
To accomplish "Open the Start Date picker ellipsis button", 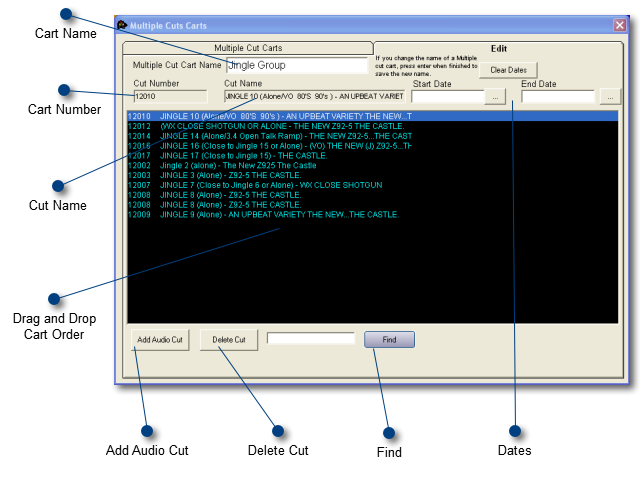I will (x=495, y=97).
